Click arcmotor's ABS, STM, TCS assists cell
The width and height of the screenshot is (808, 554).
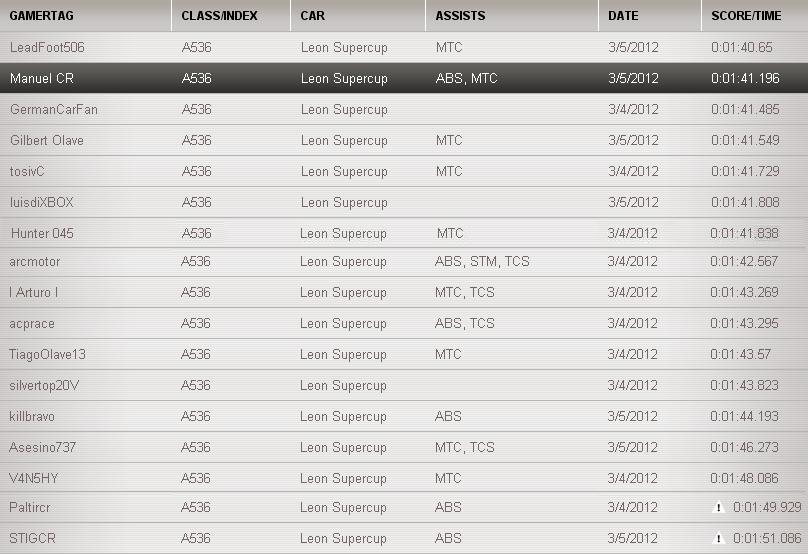(482, 262)
